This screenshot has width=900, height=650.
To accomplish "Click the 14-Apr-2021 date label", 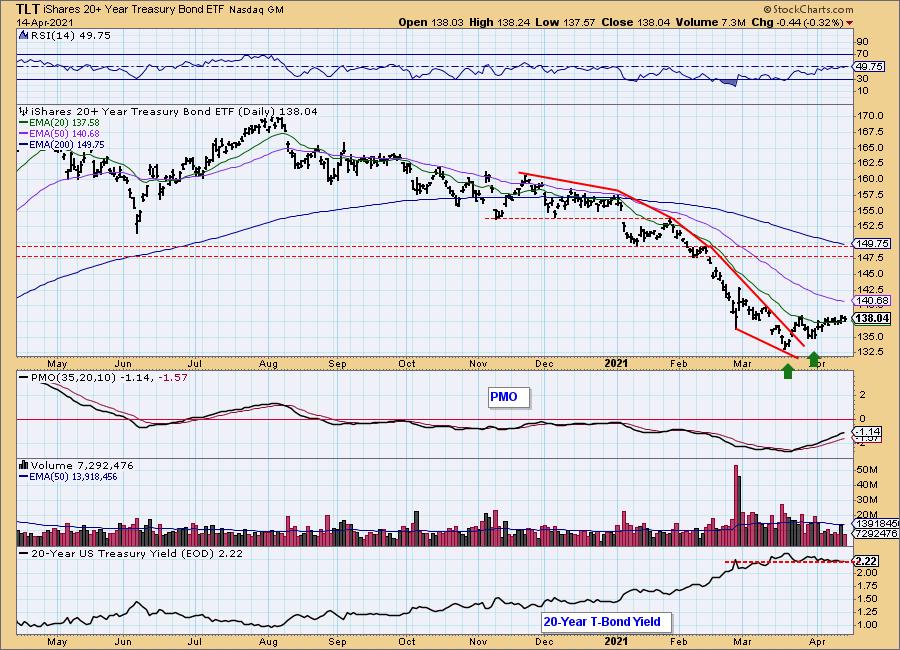I will 44,23.
